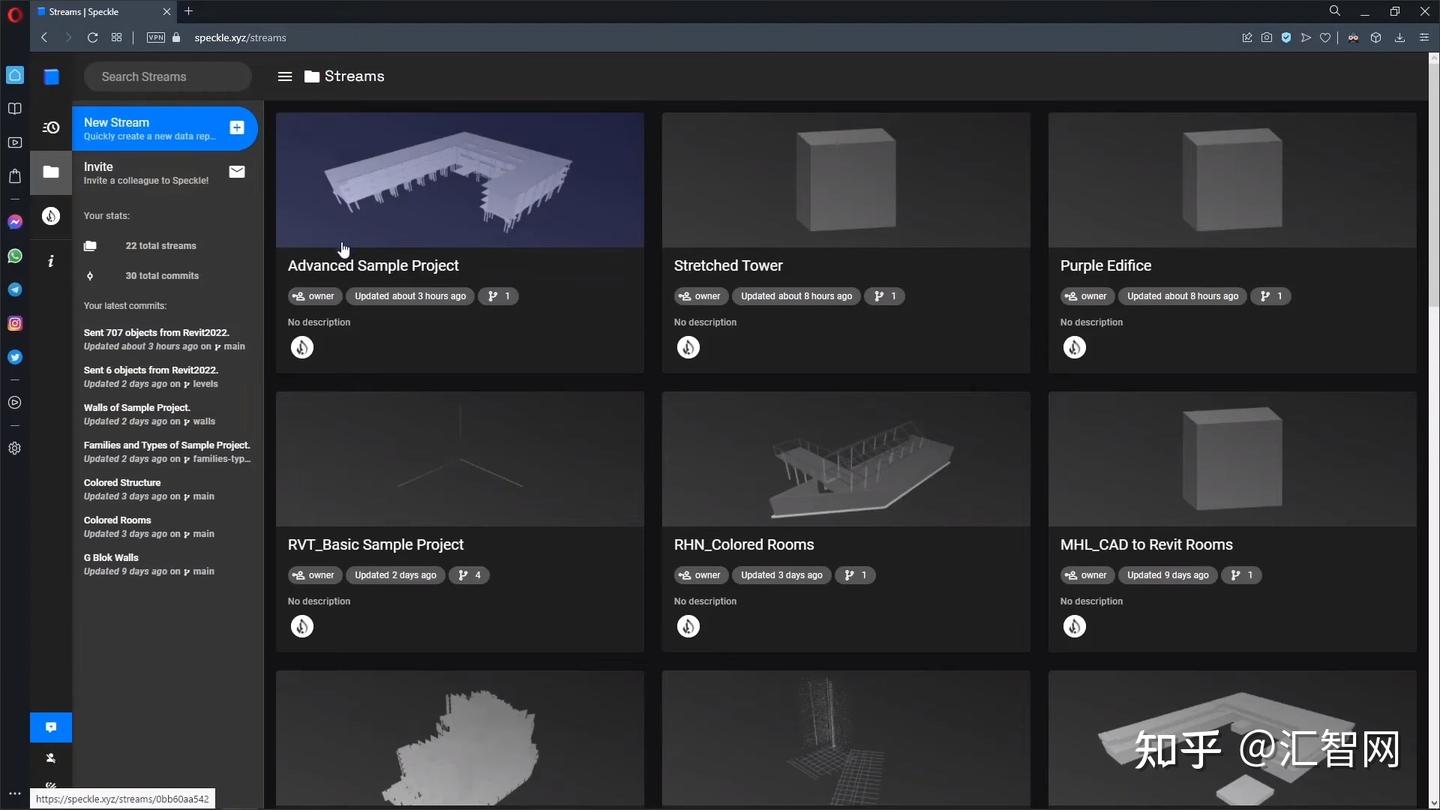Click the heart bookmark icon in address bar

1325,37
